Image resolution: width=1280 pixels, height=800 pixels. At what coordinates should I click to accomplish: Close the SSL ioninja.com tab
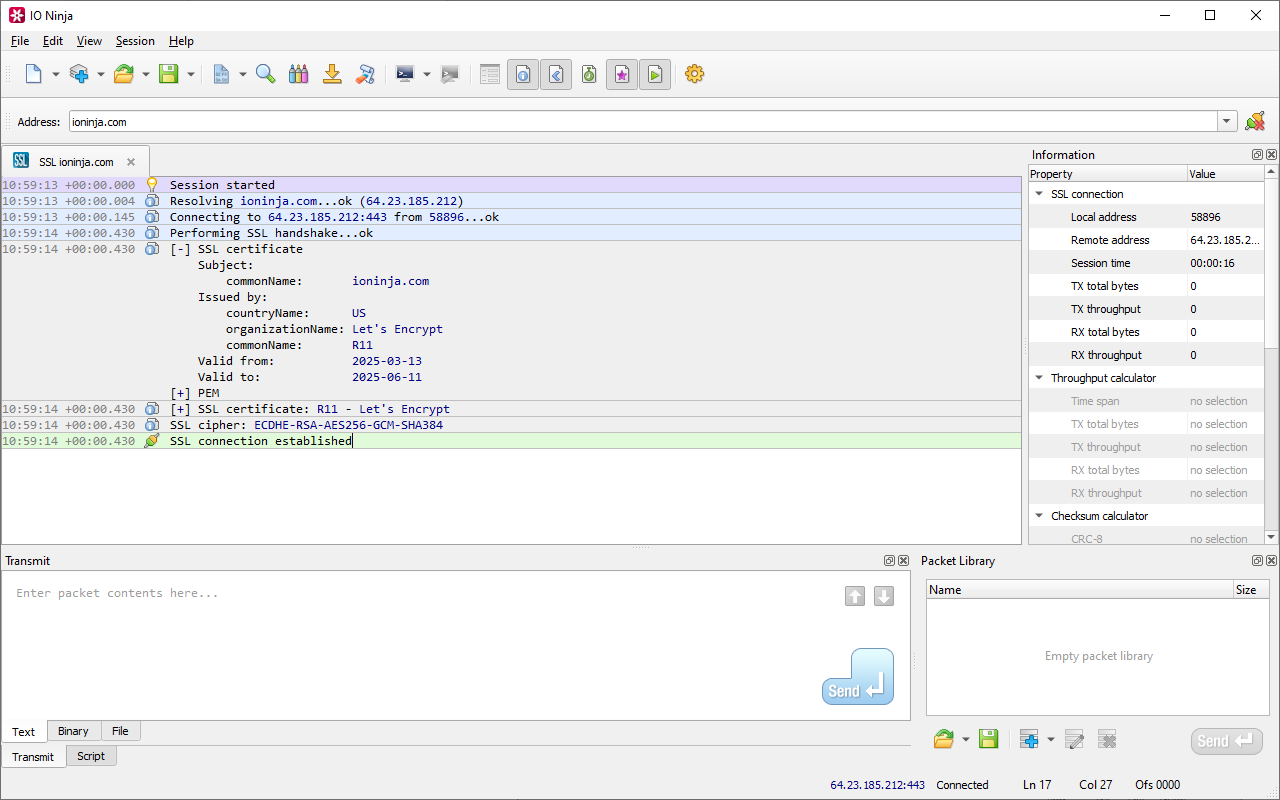click(x=130, y=162)
